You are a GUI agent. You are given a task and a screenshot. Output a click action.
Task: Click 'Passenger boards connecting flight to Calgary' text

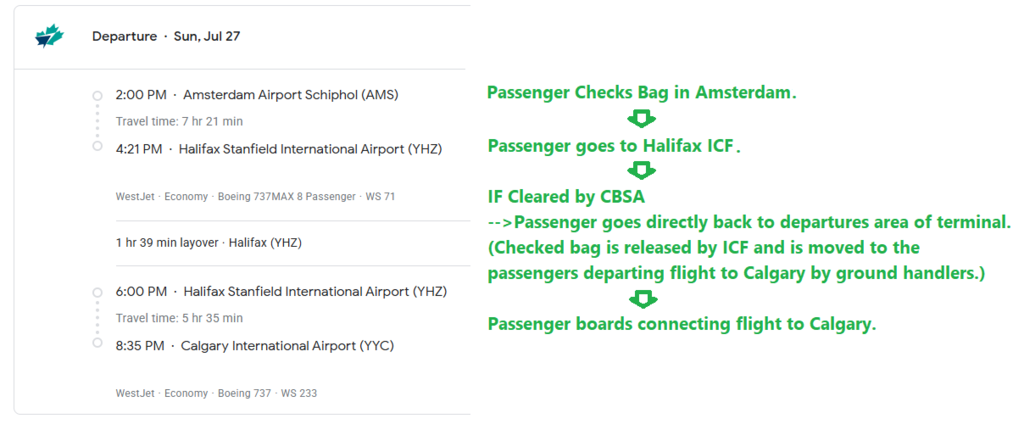[x=682, y=324]
